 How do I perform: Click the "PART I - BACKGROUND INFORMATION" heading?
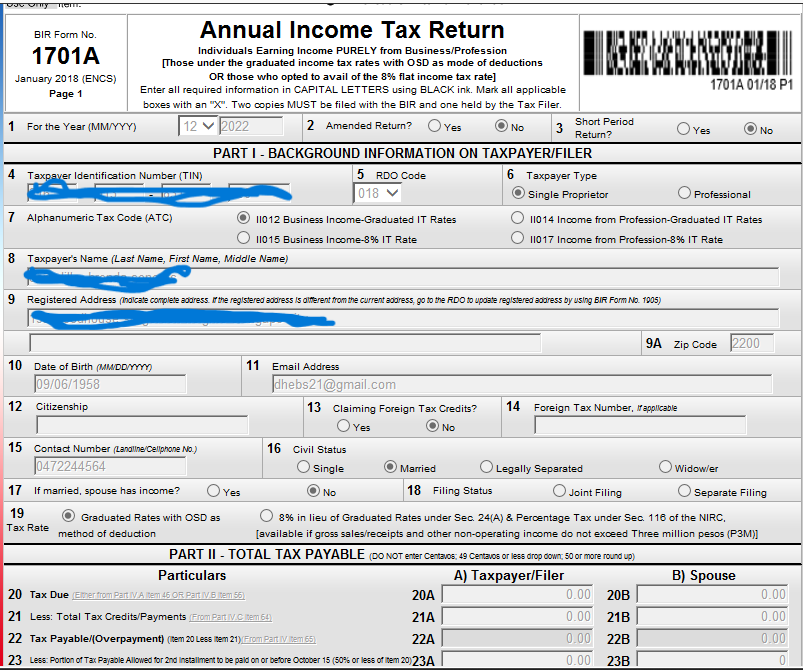pyautogui.click(x=403, y=153)
